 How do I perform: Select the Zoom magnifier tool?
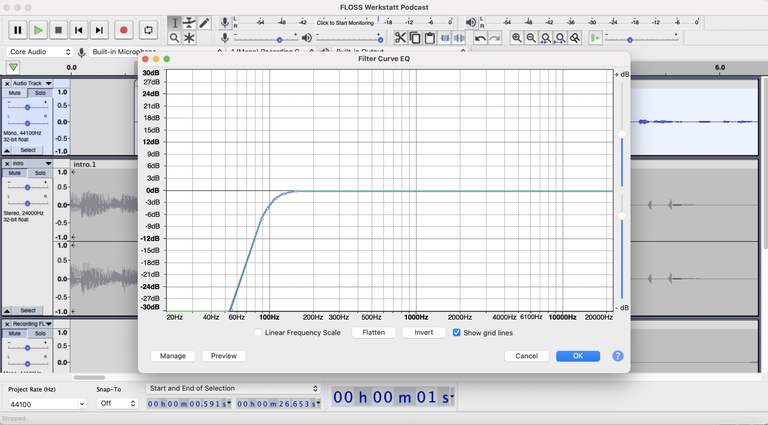pos(174,38)
